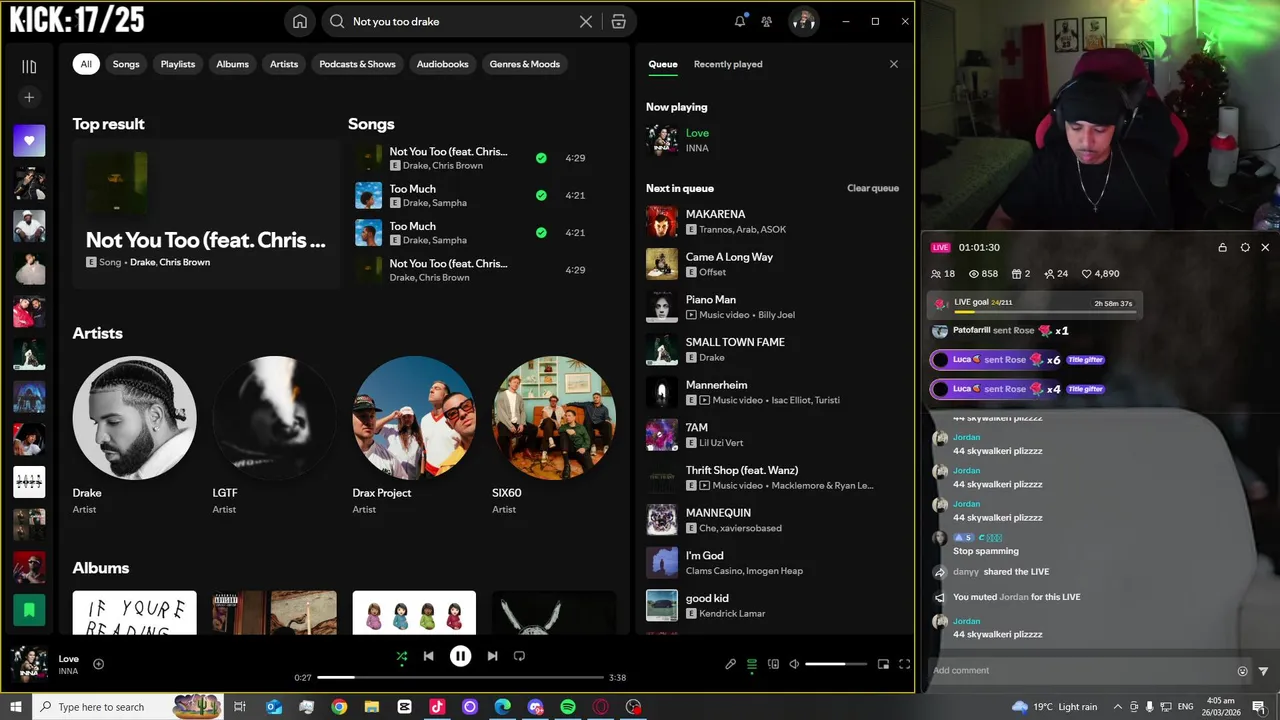This screenshot has width=1280, height=720.
Task: Clear the search field with the X
Action: click(586, 22)
